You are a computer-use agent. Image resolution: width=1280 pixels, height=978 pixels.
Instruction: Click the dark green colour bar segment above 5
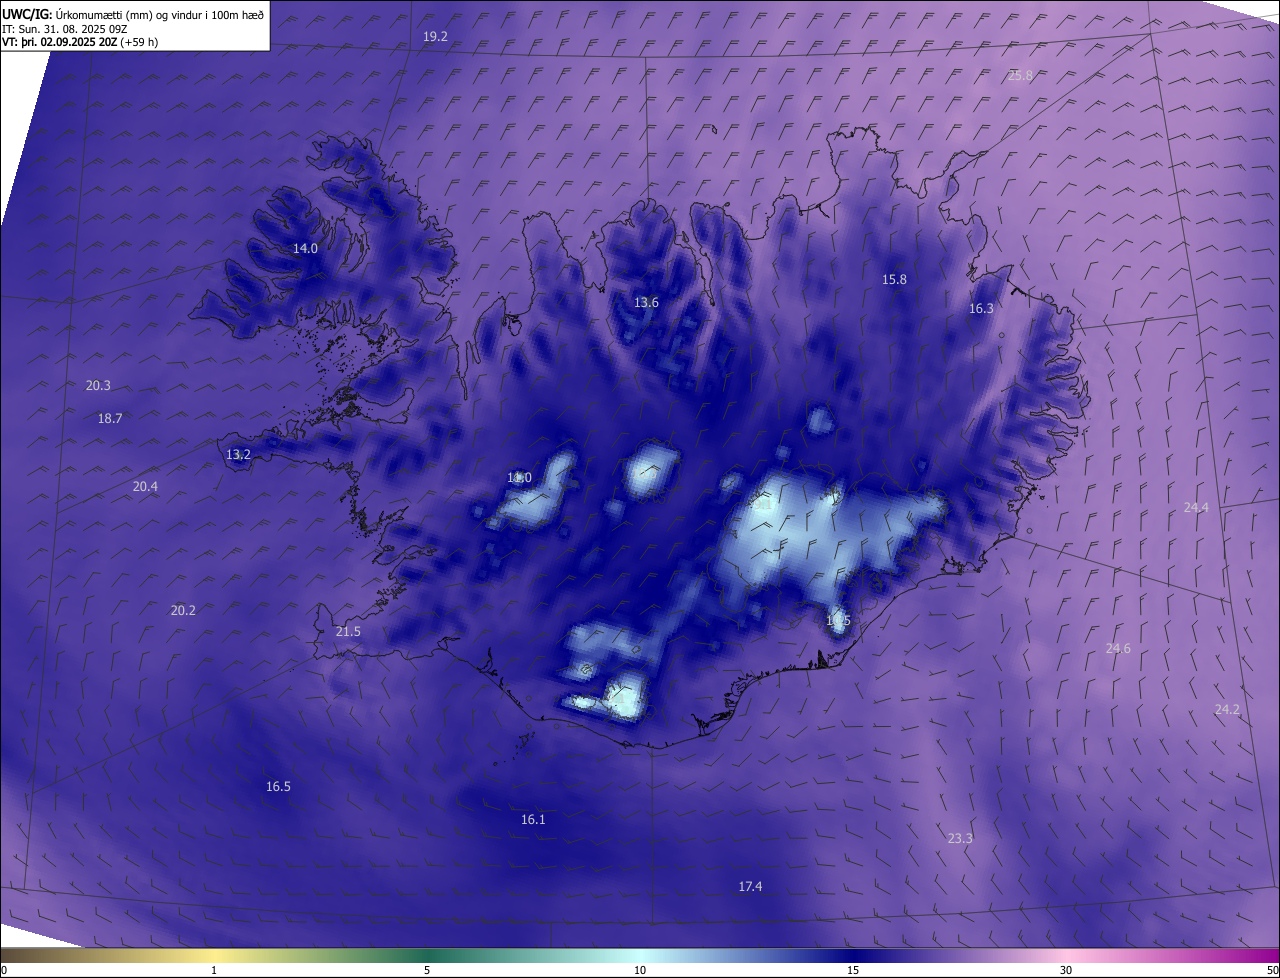427,955
